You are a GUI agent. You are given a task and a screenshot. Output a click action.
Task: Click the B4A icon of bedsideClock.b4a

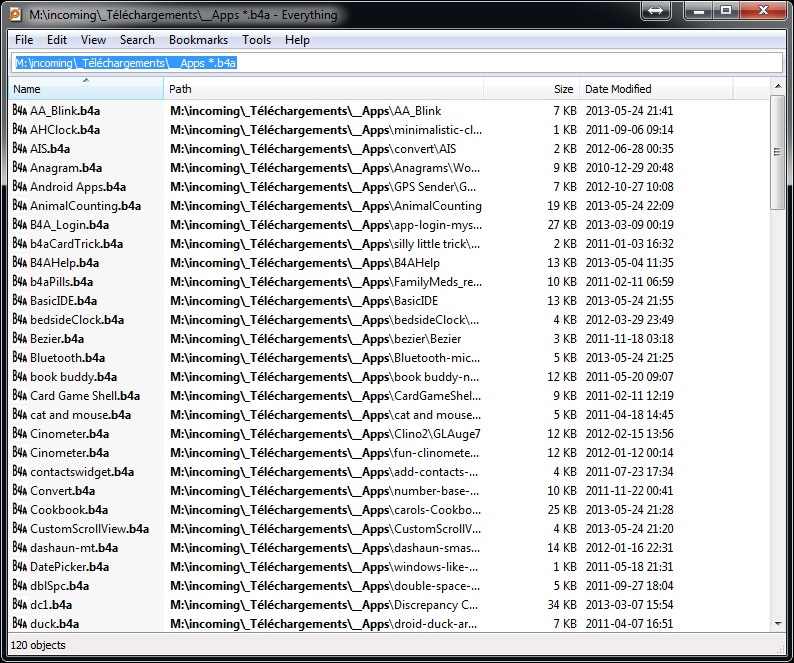click(20, 320)
